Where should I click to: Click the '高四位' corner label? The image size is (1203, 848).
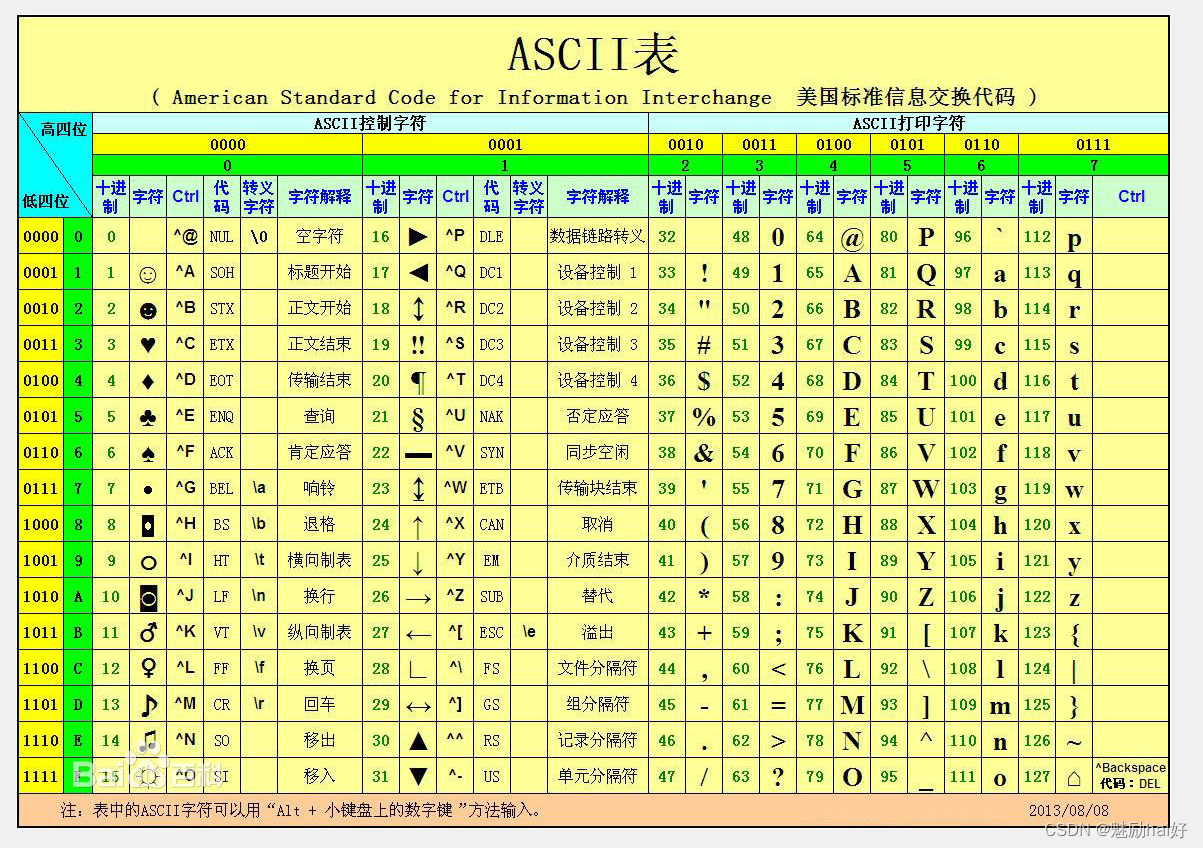pyautogui.click(x=64, y=129)
